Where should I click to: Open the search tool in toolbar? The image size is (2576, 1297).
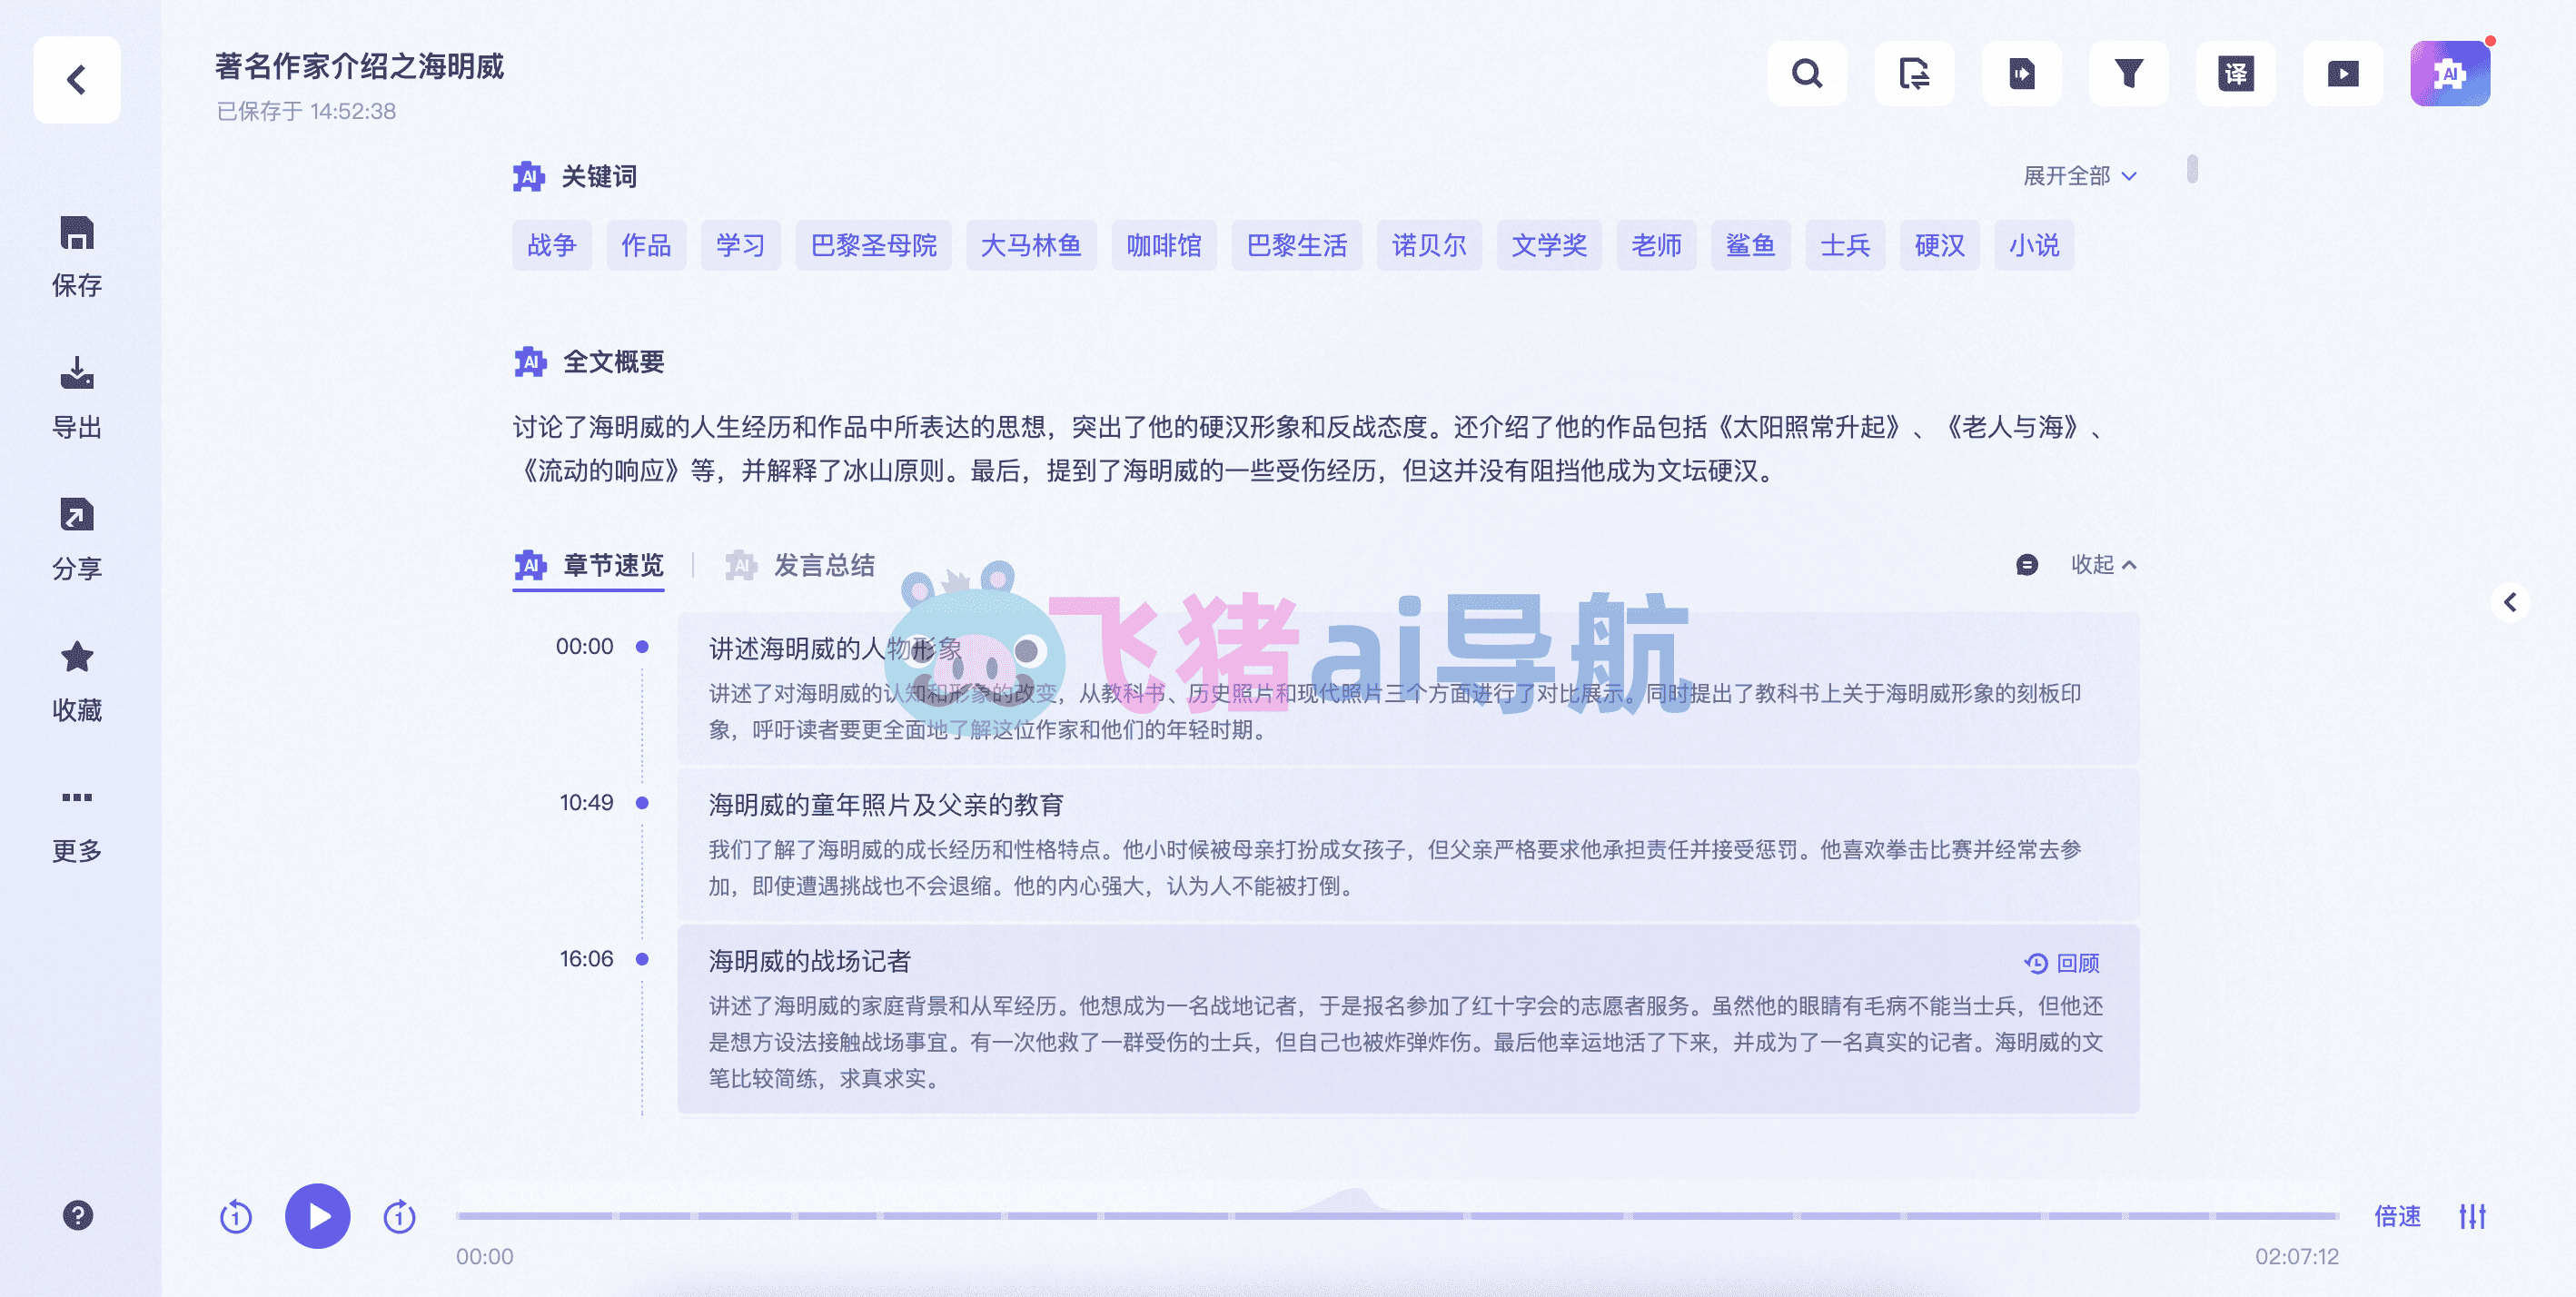pyautogui.click(x=1807, y=74)
